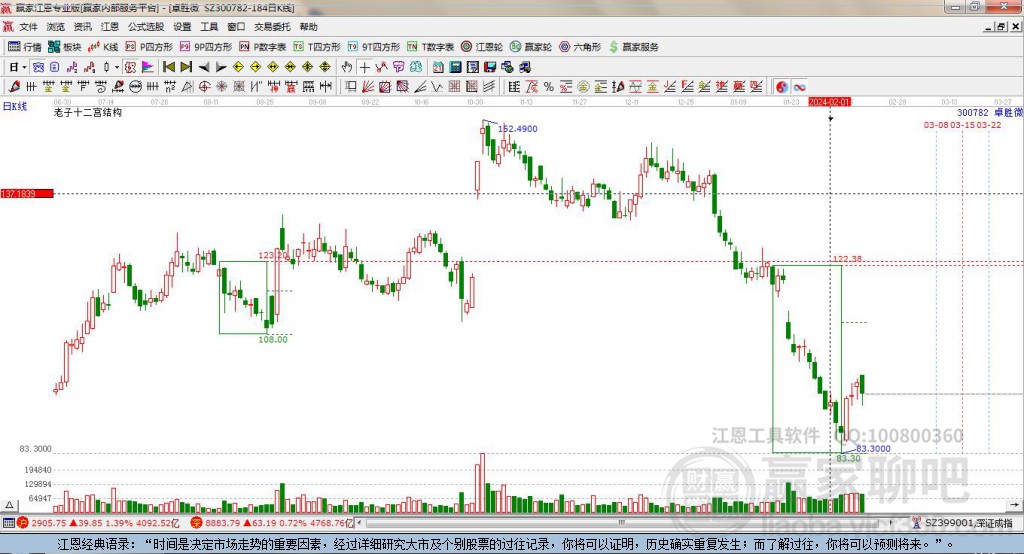This screenshot has width=1024, height=554.
Task: Open the calendar date icon
Action: click(439, 67)
